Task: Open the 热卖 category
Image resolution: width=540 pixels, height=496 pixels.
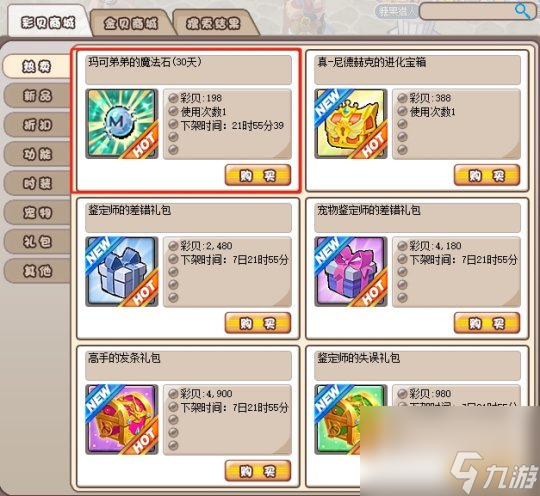Action: (x=37, y=66)
